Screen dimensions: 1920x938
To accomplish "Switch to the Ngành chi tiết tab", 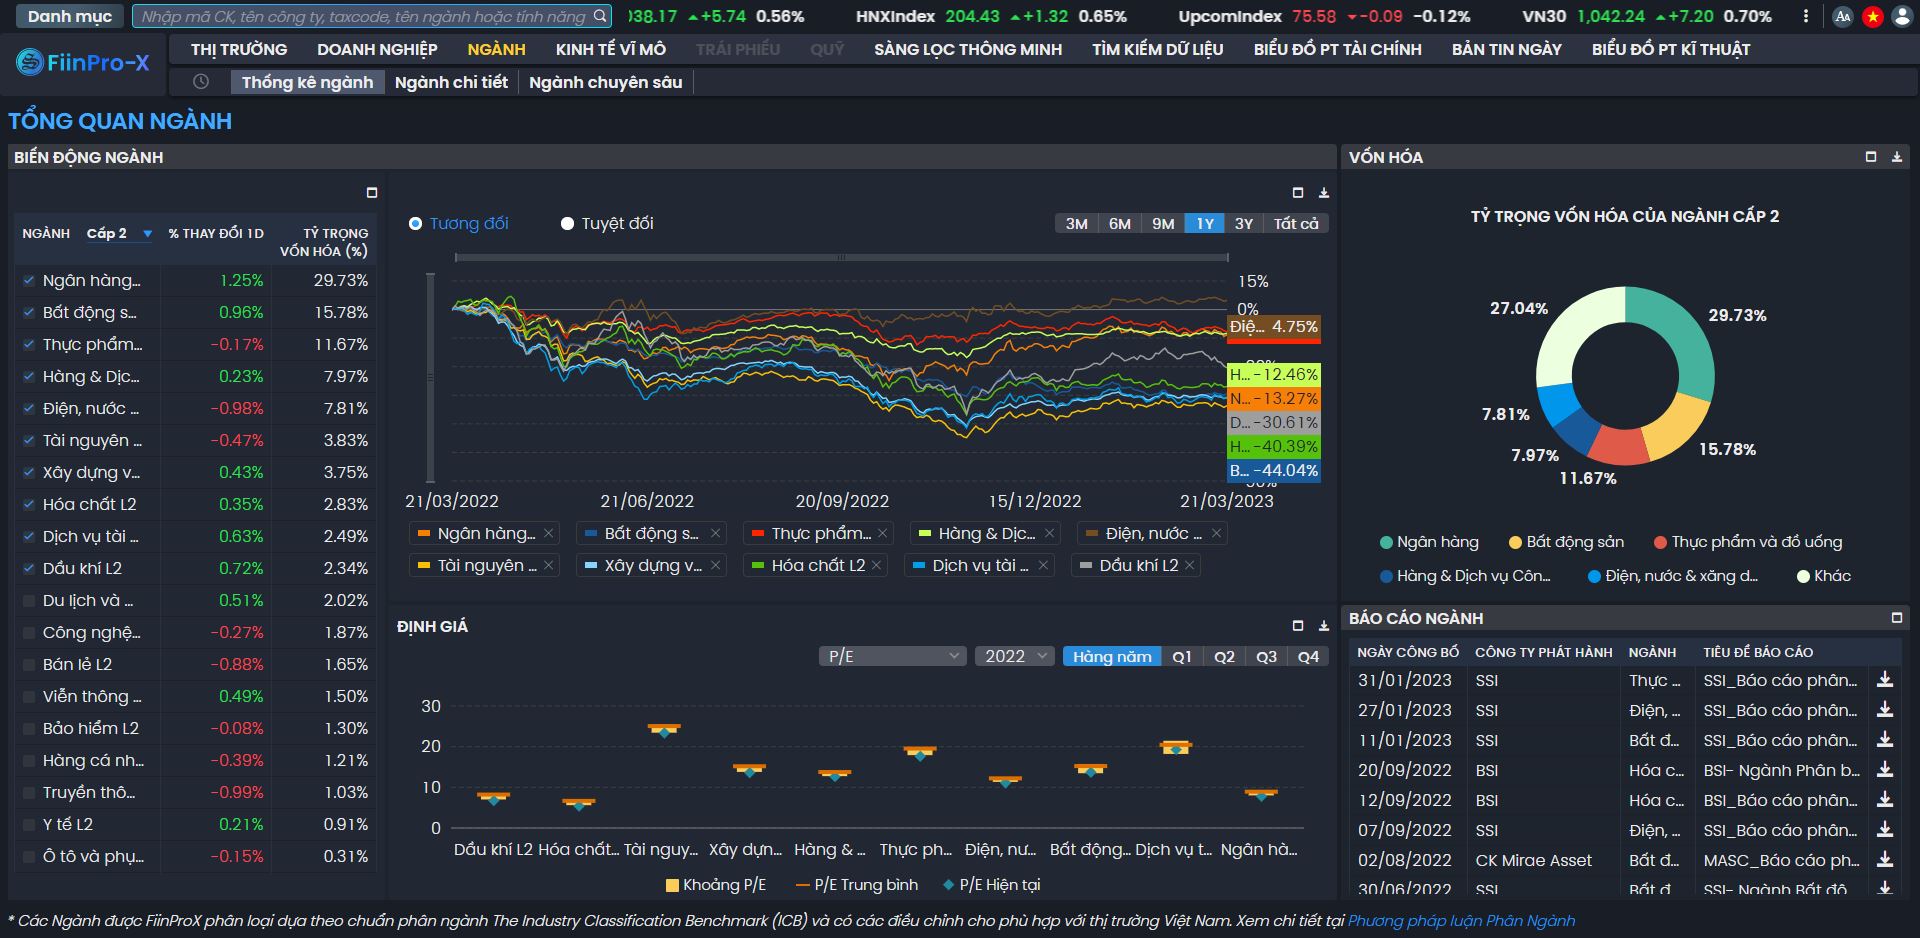I will click(451, 82).
